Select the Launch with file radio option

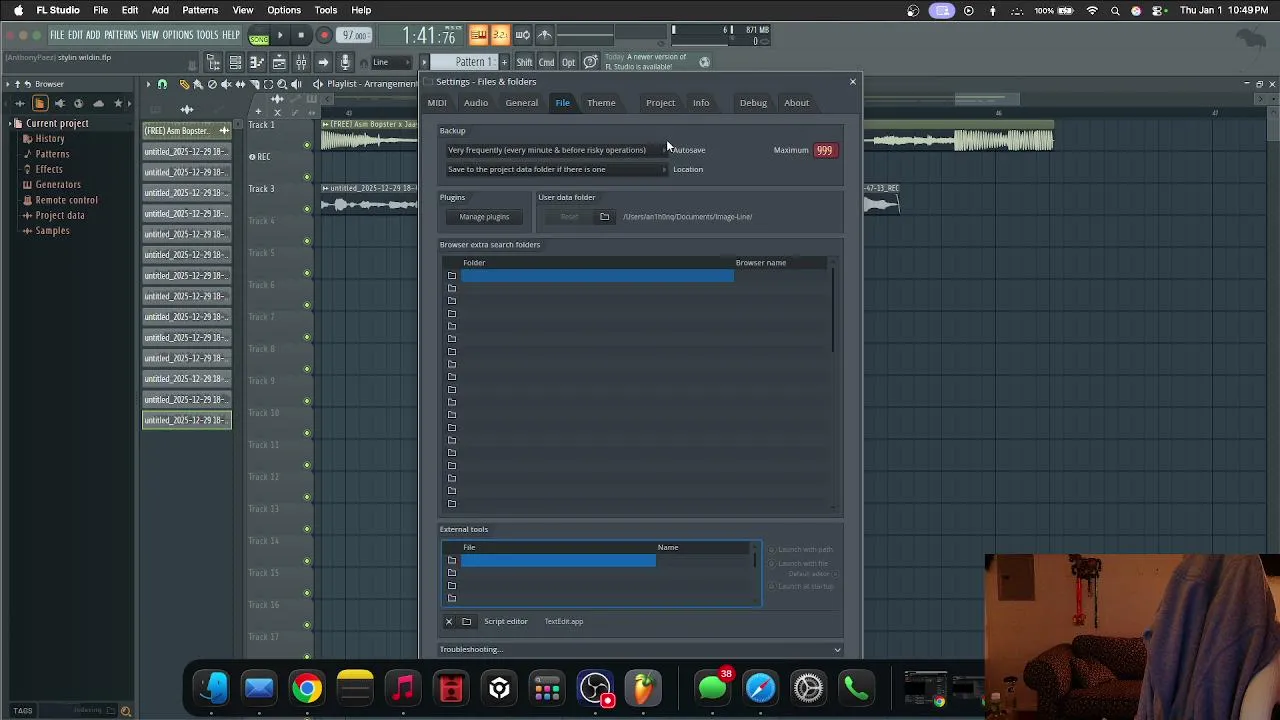point(800,564)
